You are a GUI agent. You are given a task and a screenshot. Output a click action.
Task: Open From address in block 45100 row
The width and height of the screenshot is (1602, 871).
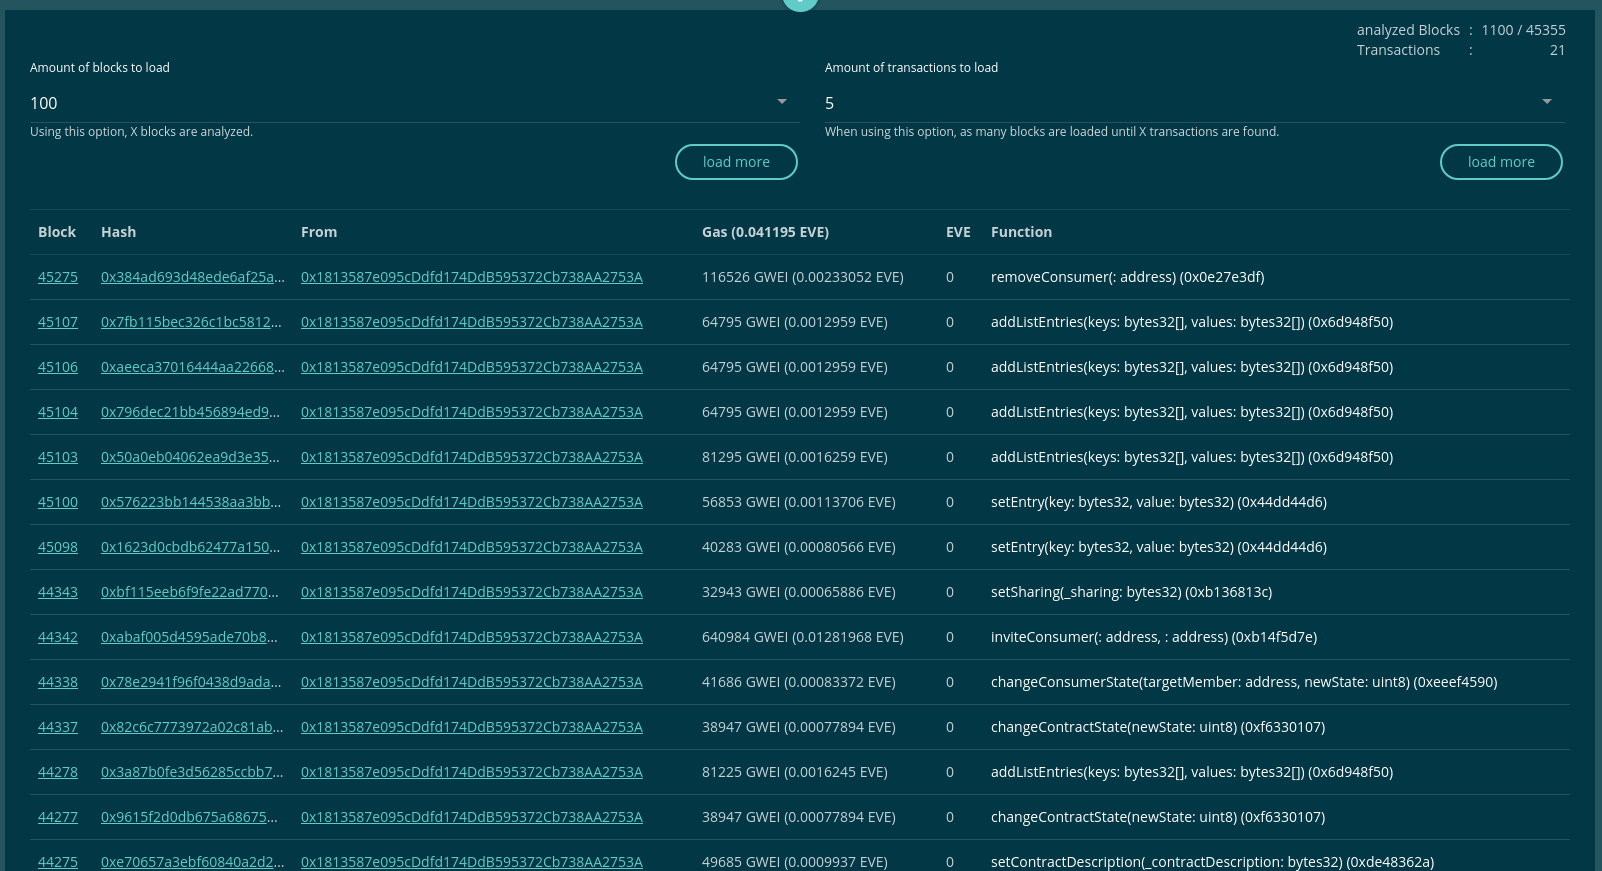472,502
